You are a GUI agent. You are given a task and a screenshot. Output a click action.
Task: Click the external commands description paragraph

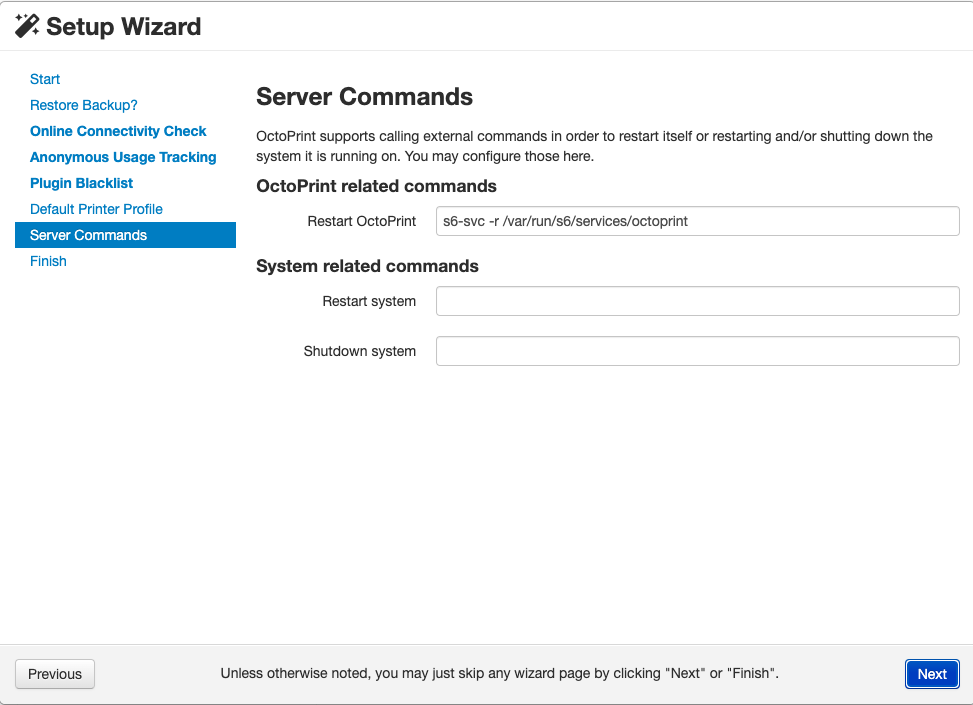click(594, 146)
